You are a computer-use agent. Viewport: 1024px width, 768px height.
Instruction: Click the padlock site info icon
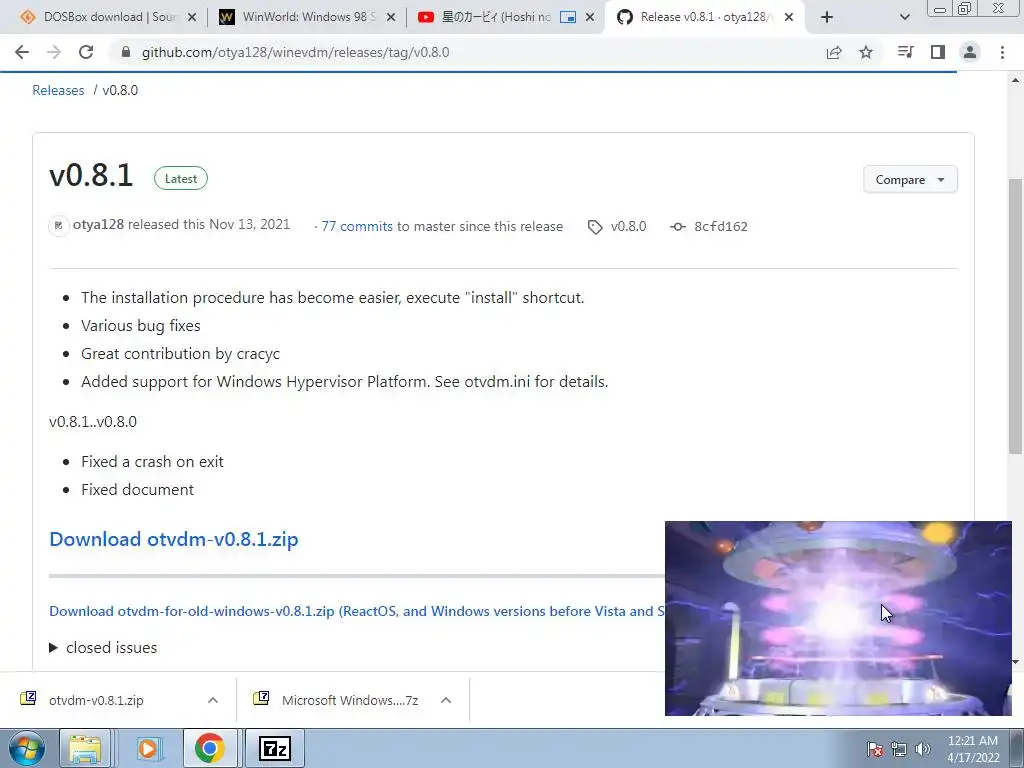pos(126,52)
